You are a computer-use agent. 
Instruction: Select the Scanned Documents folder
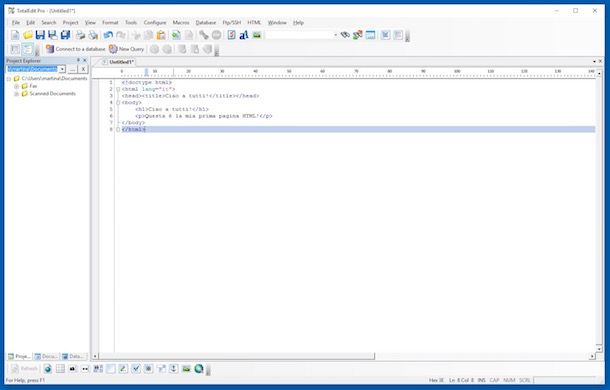(53, 94)
